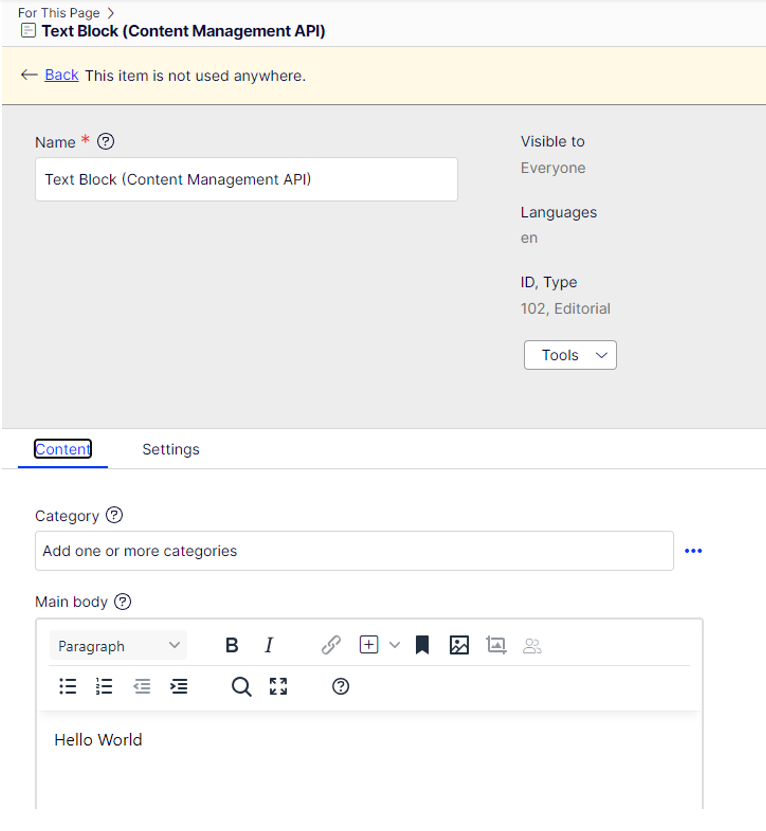Open category picker via three-dots button
Image resolution: width=766 pixels, height=831 pixels.
pos(693,551)
